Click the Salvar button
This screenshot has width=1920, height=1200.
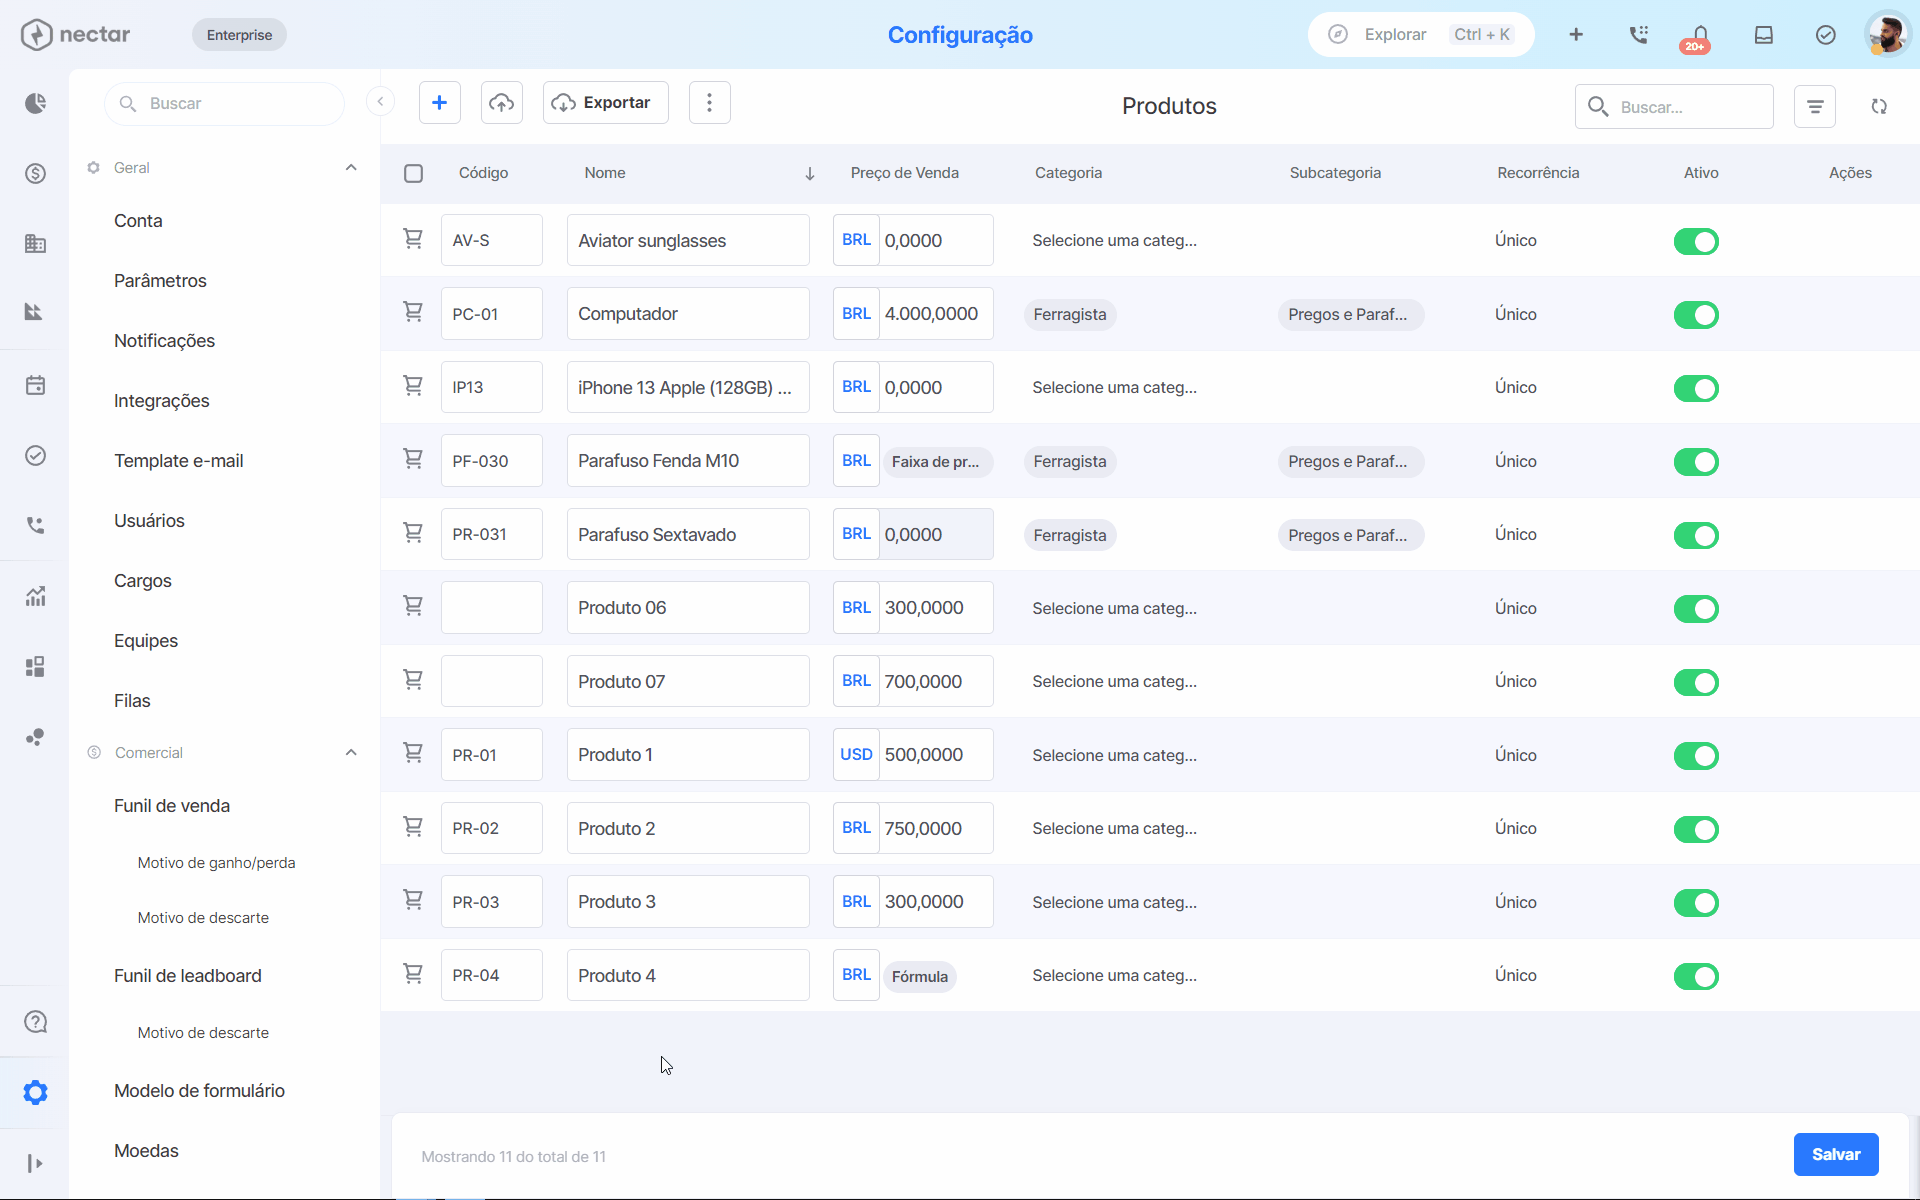[x=1836, y=1154]
